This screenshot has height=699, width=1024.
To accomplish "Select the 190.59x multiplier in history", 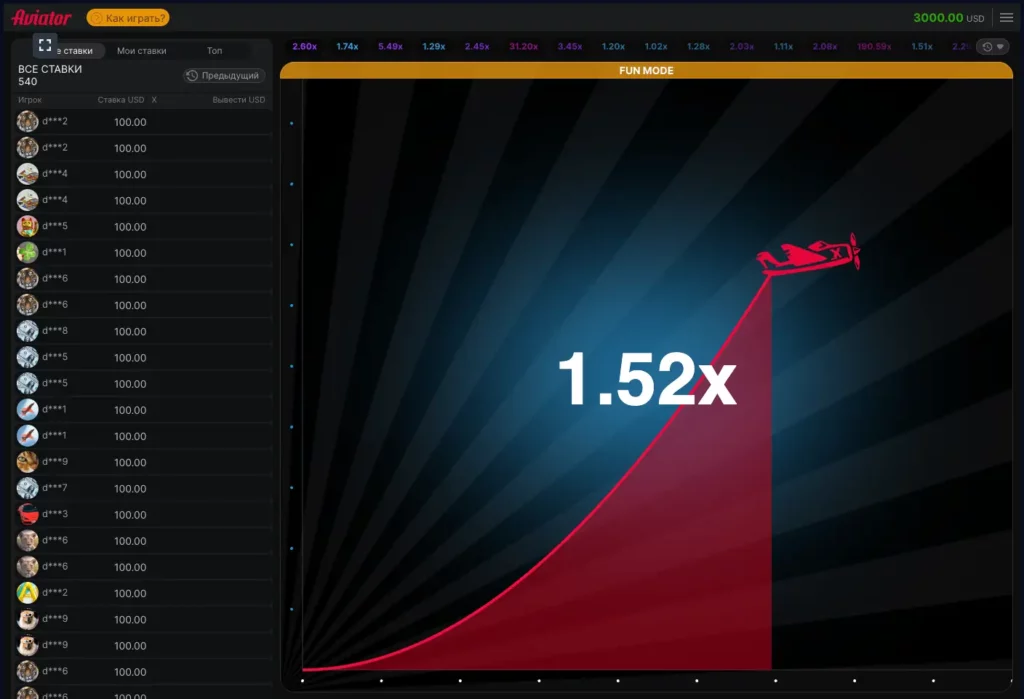I will (873, 47).
